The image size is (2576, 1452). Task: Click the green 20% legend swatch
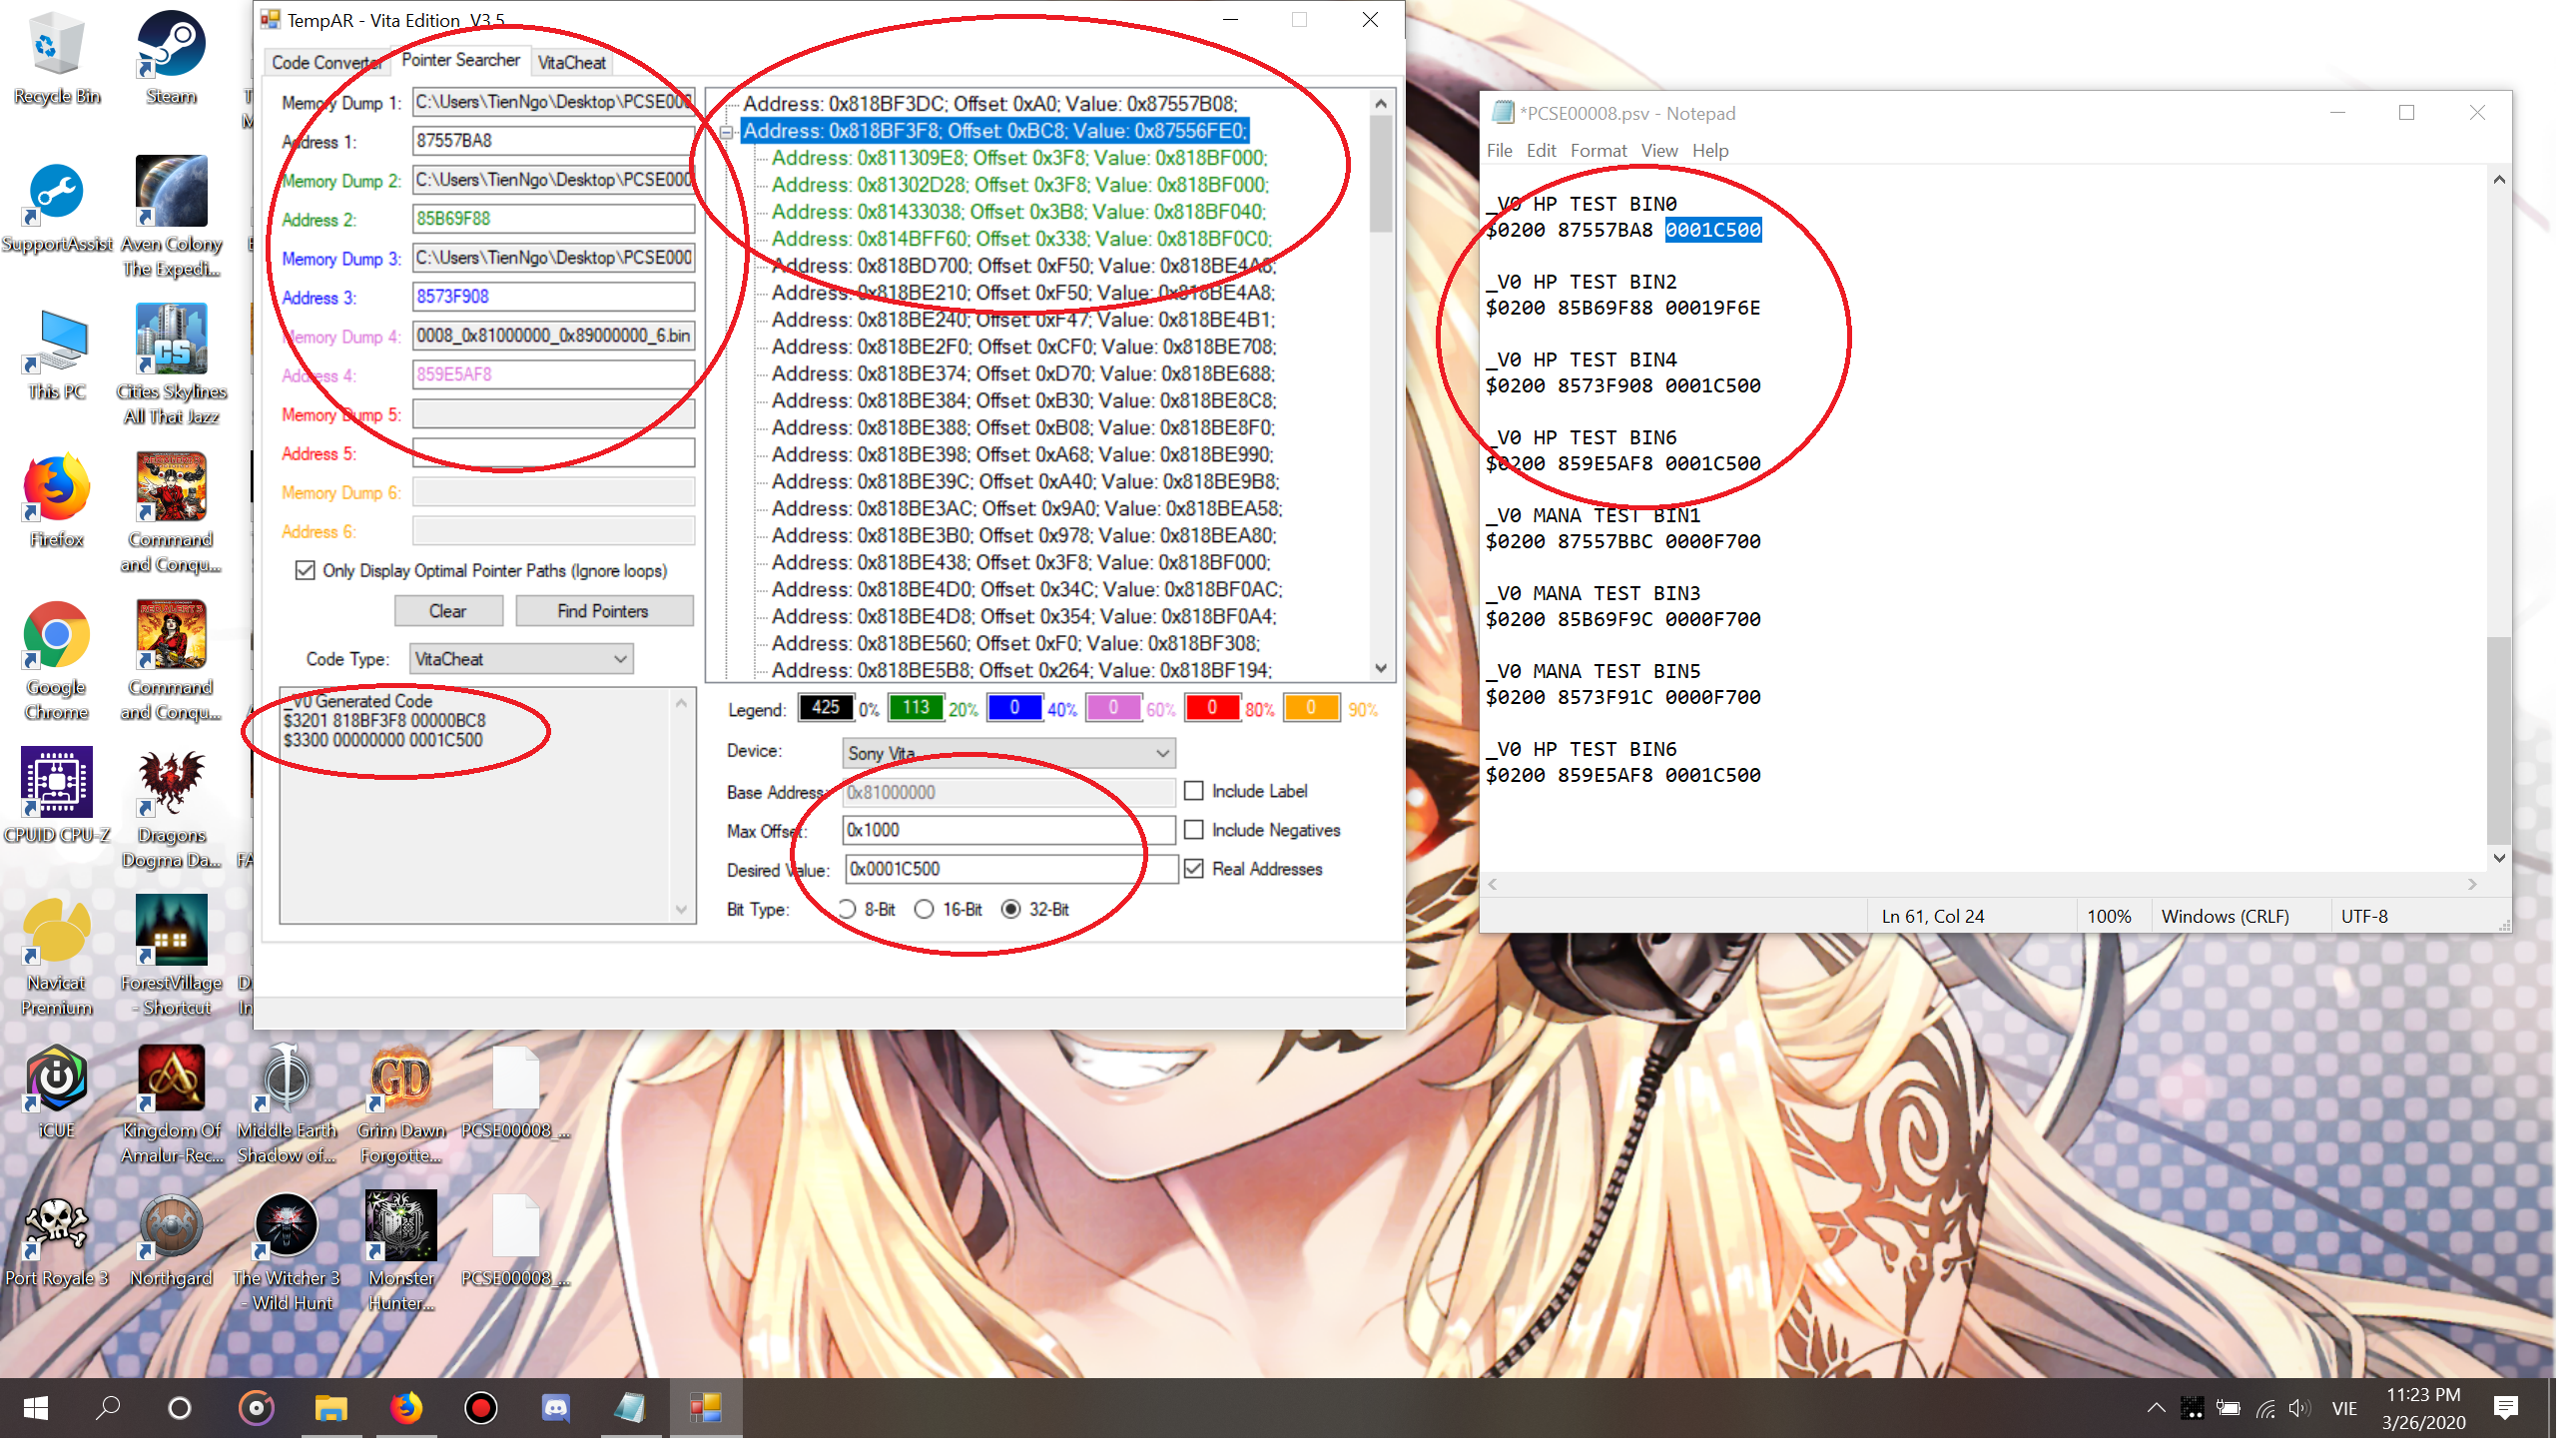[x=915, y=708]
